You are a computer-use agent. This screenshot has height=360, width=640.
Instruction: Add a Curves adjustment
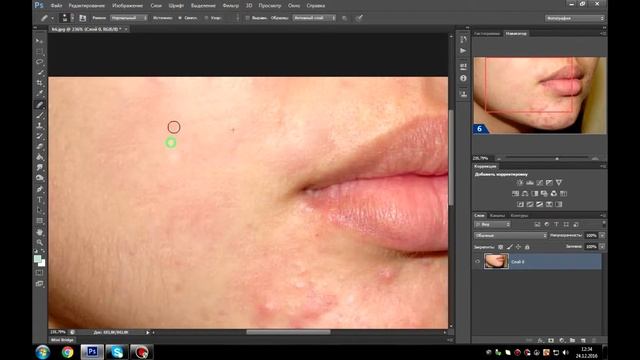[540, 183]
